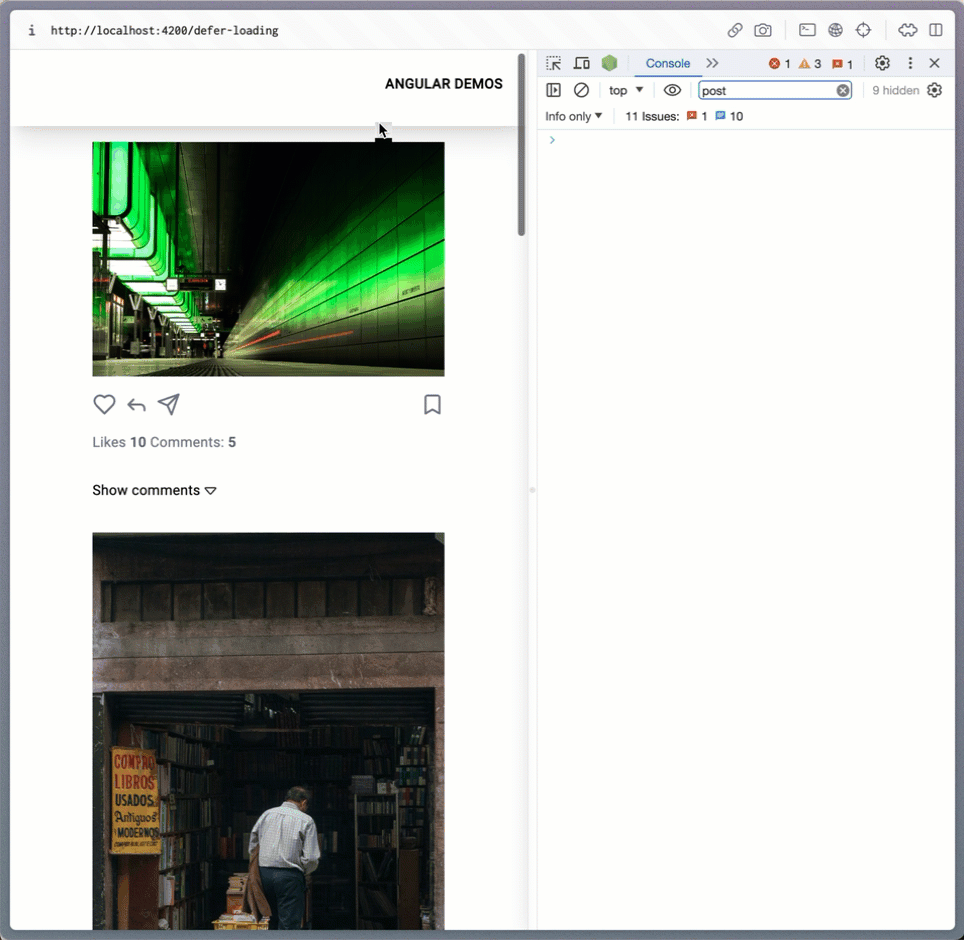The width and height of the screenshot is (964, 940).
Task: Toggle the inspect element picker
Action: [554, 63]
